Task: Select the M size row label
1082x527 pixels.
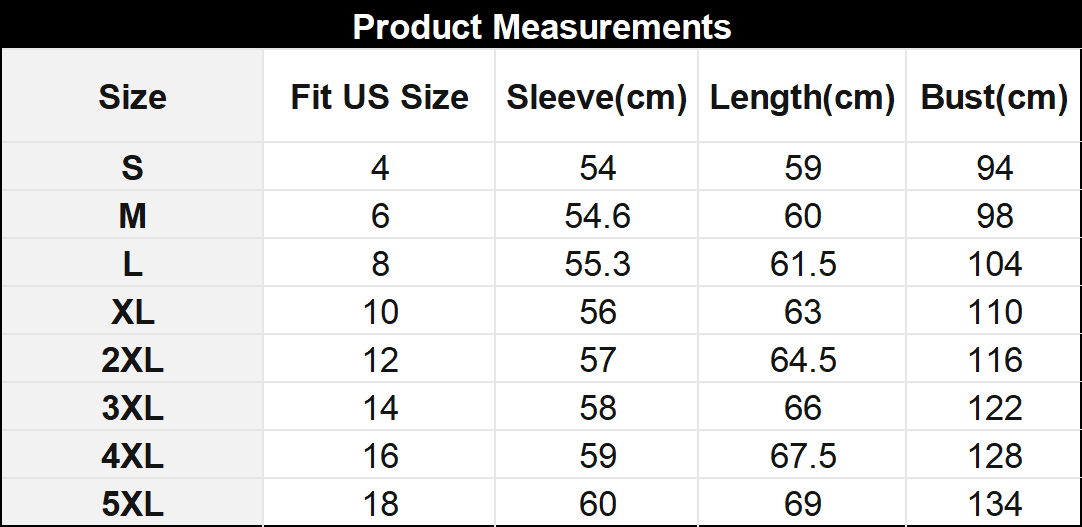Action: (x=132, y=216)
